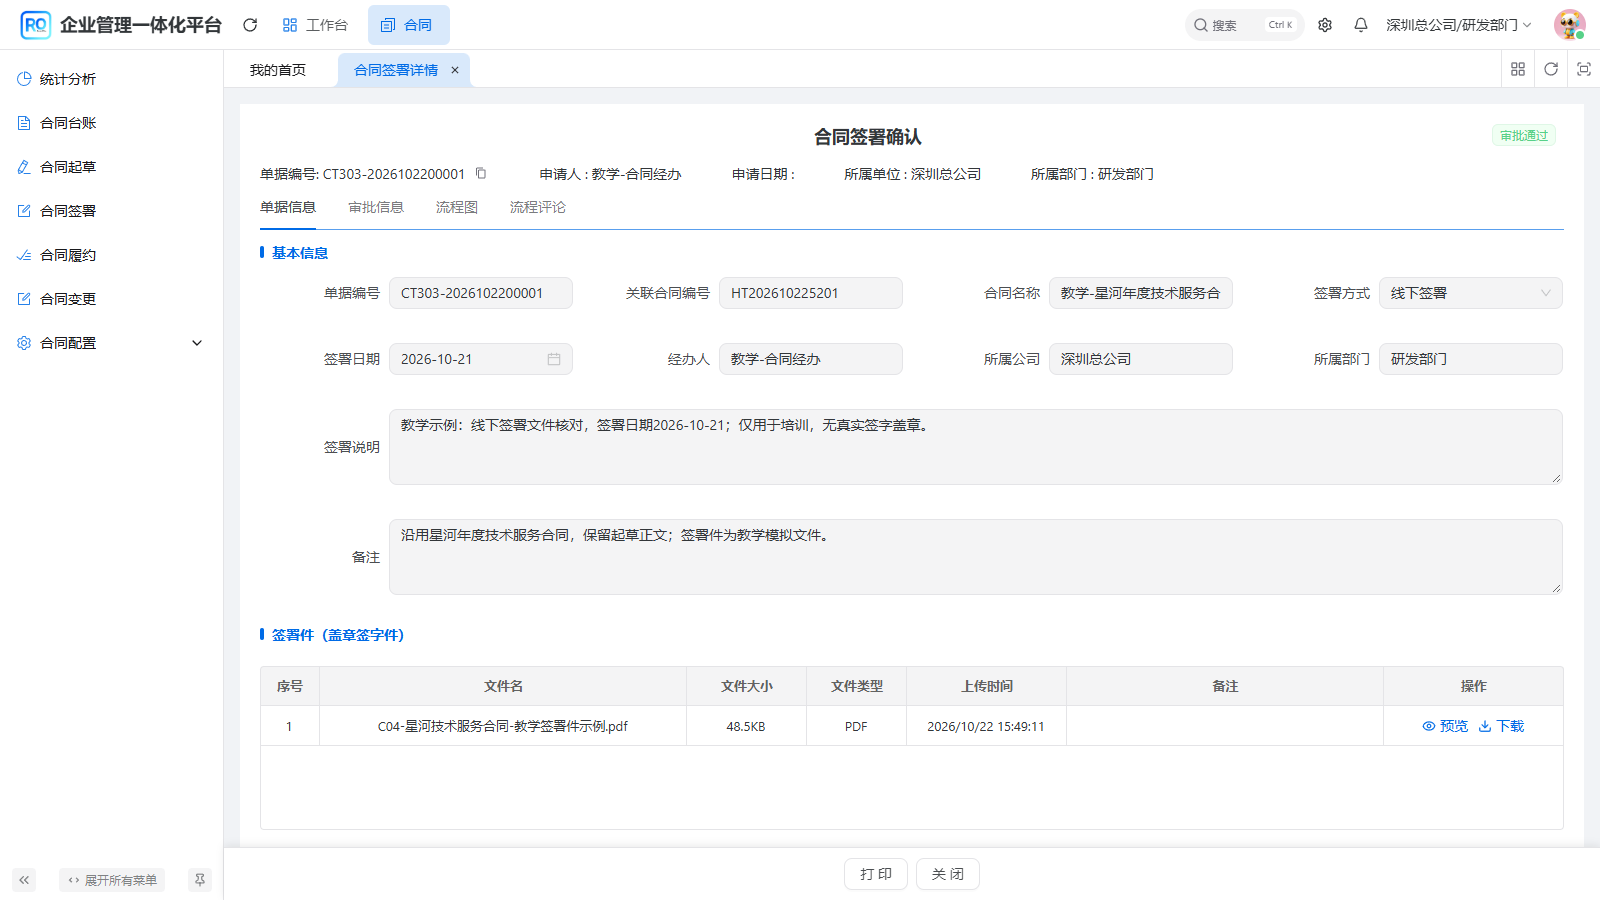This screenshot has width=1600, height=900.
Task: Click the calendar icon in 签署日期 field
Action: pos(554,359)
